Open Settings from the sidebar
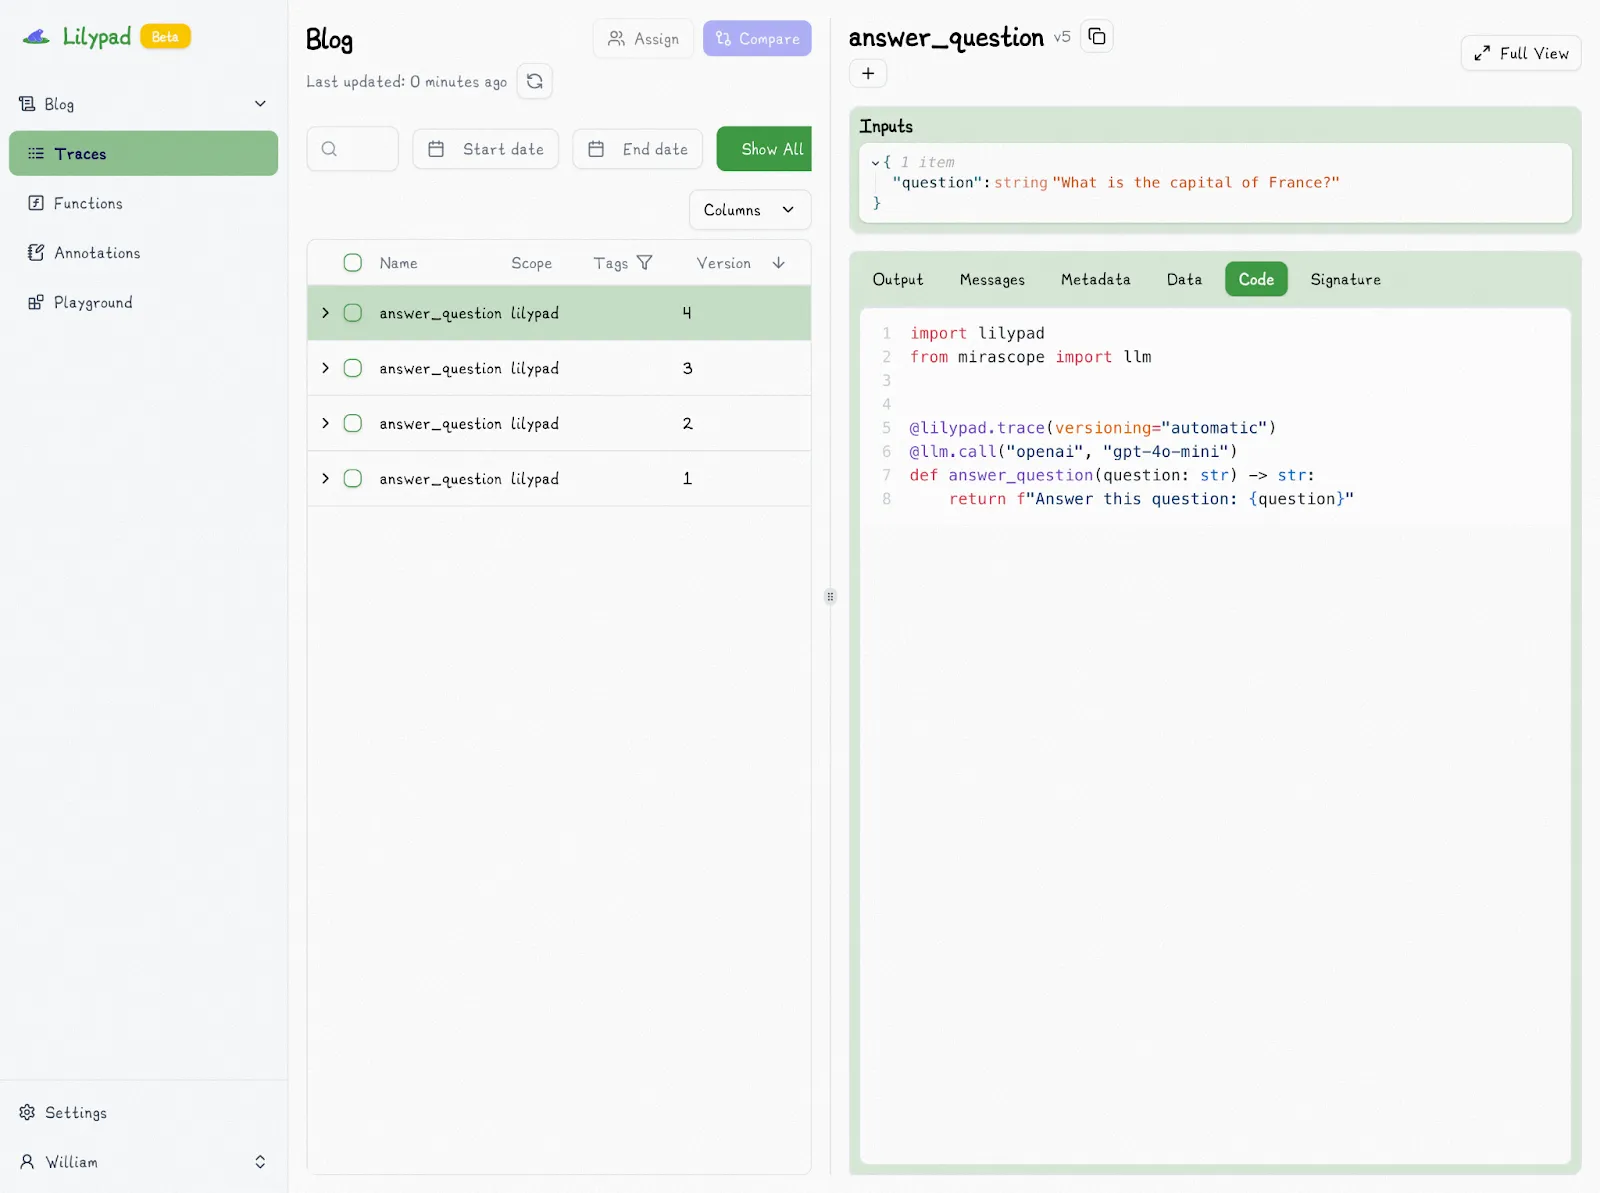Screen dimensions: 1600x1193 point(75,1113)
